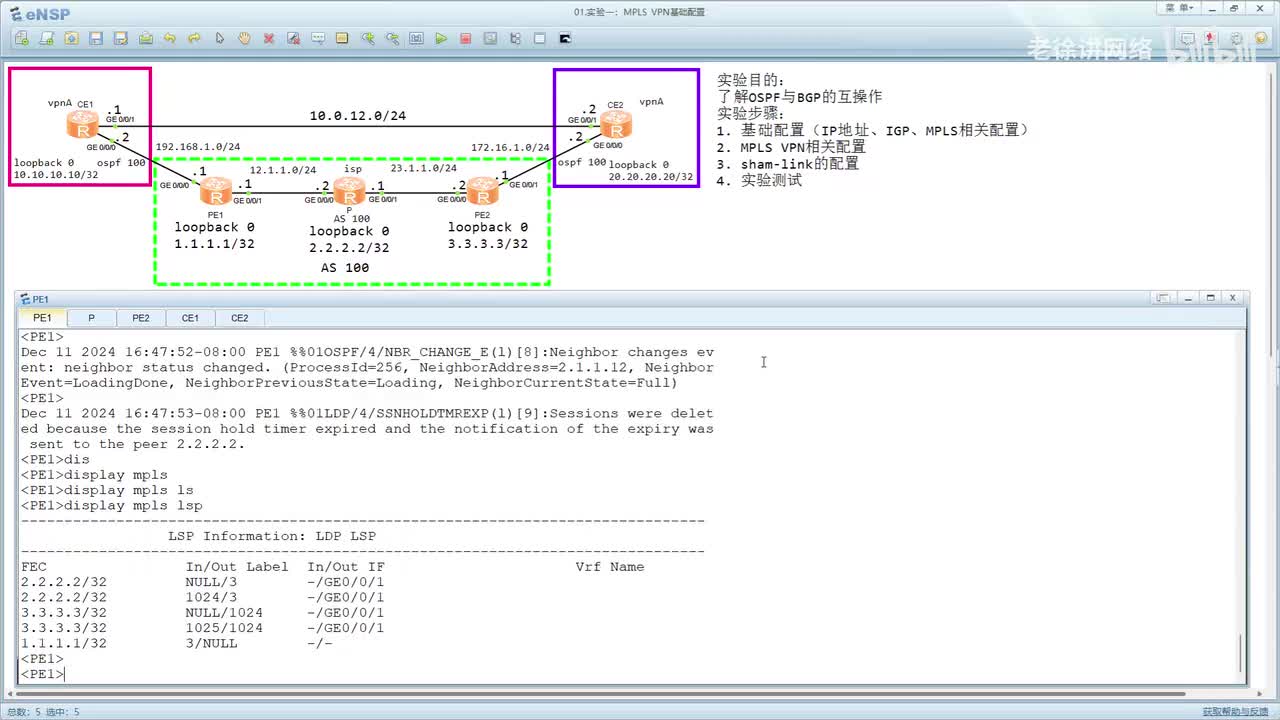The image size is (1280, 720).
Task: Select the hand pan tool
Action: coord(244,39)
